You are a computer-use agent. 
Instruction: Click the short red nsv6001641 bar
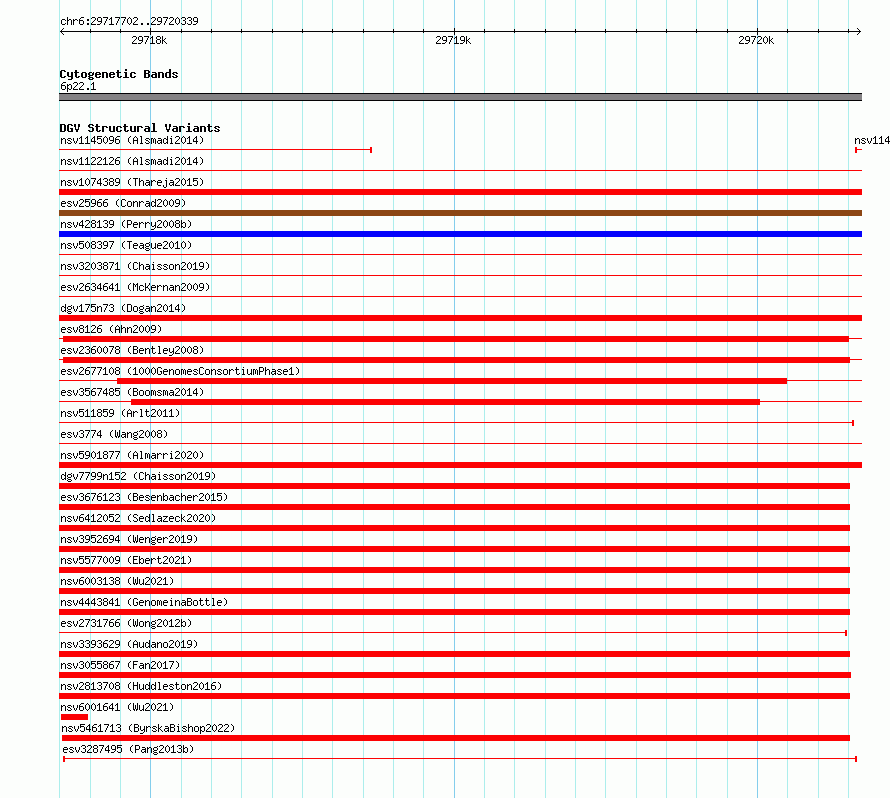pos(74,717)
